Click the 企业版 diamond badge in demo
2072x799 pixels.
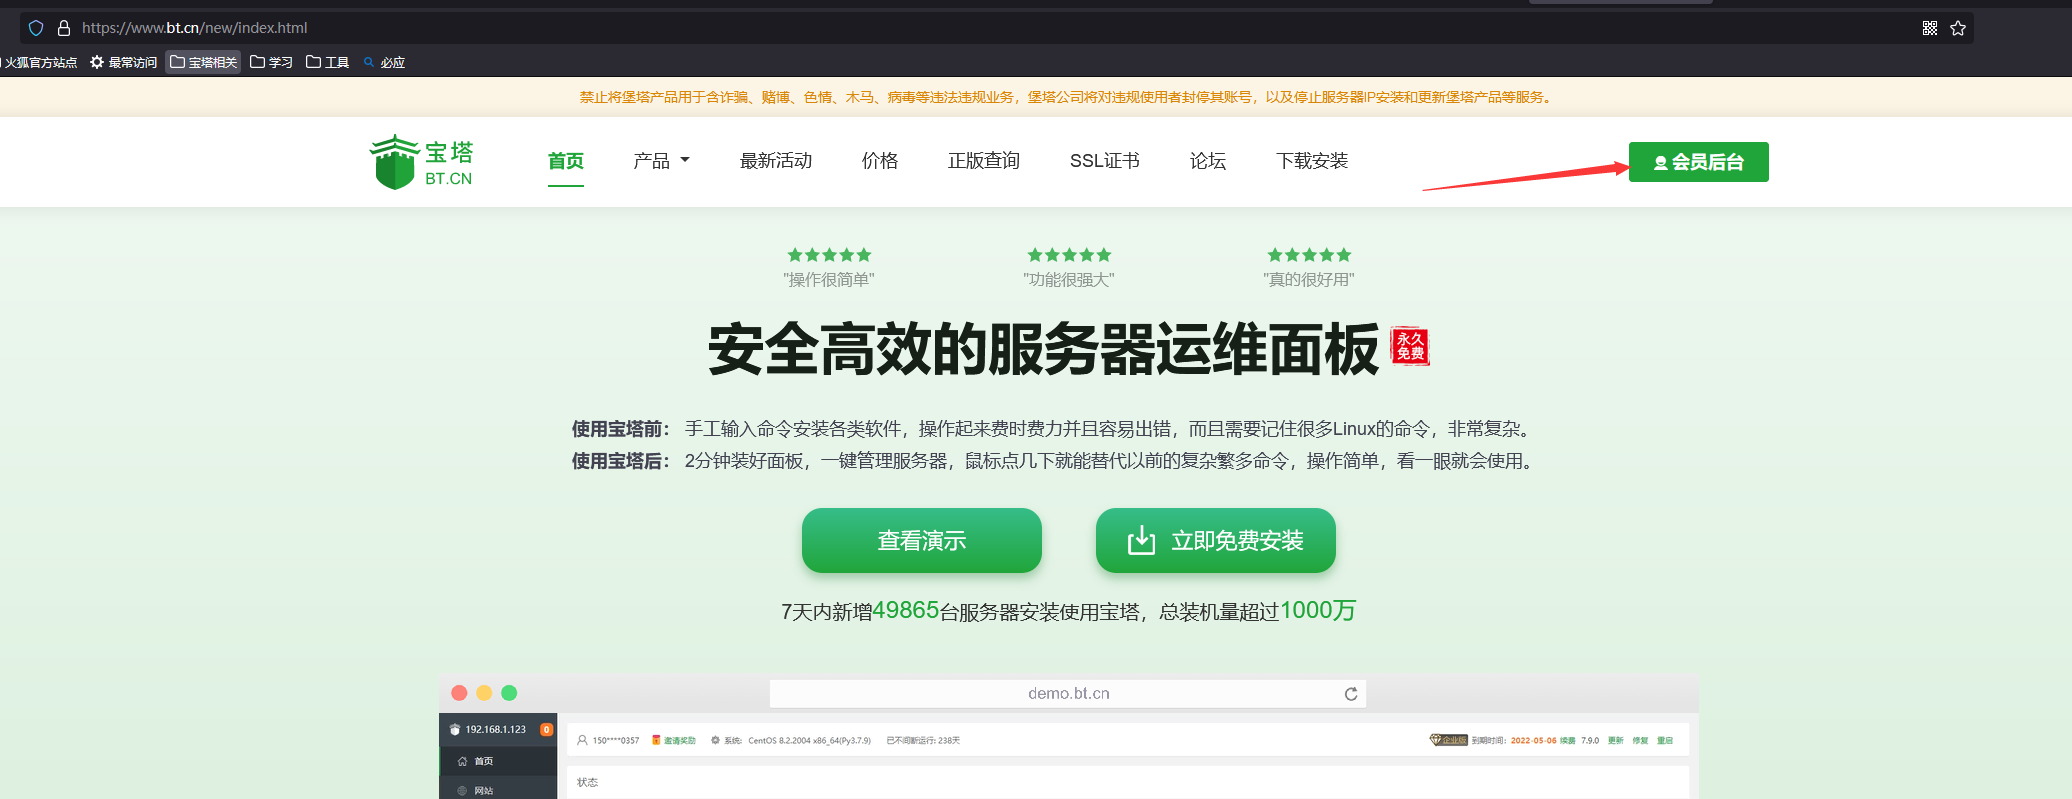(x=1448, y=740)
